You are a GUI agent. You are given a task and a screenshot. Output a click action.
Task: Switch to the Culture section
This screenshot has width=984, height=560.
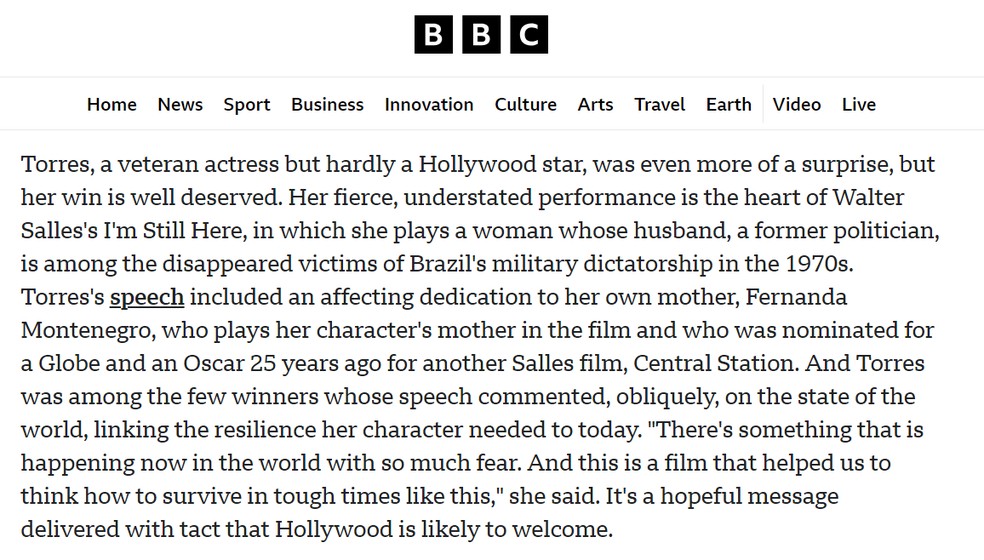point(526,104)
